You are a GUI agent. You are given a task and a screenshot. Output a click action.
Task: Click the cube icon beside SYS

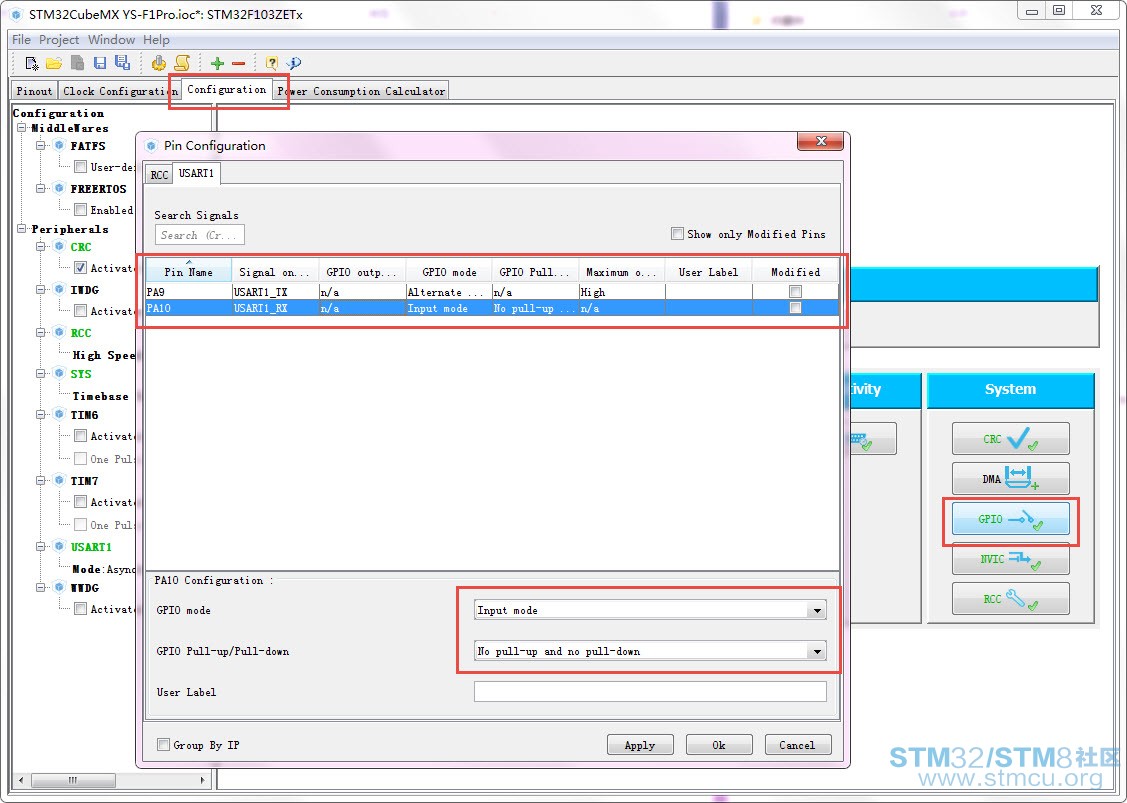tap(60, 374)
